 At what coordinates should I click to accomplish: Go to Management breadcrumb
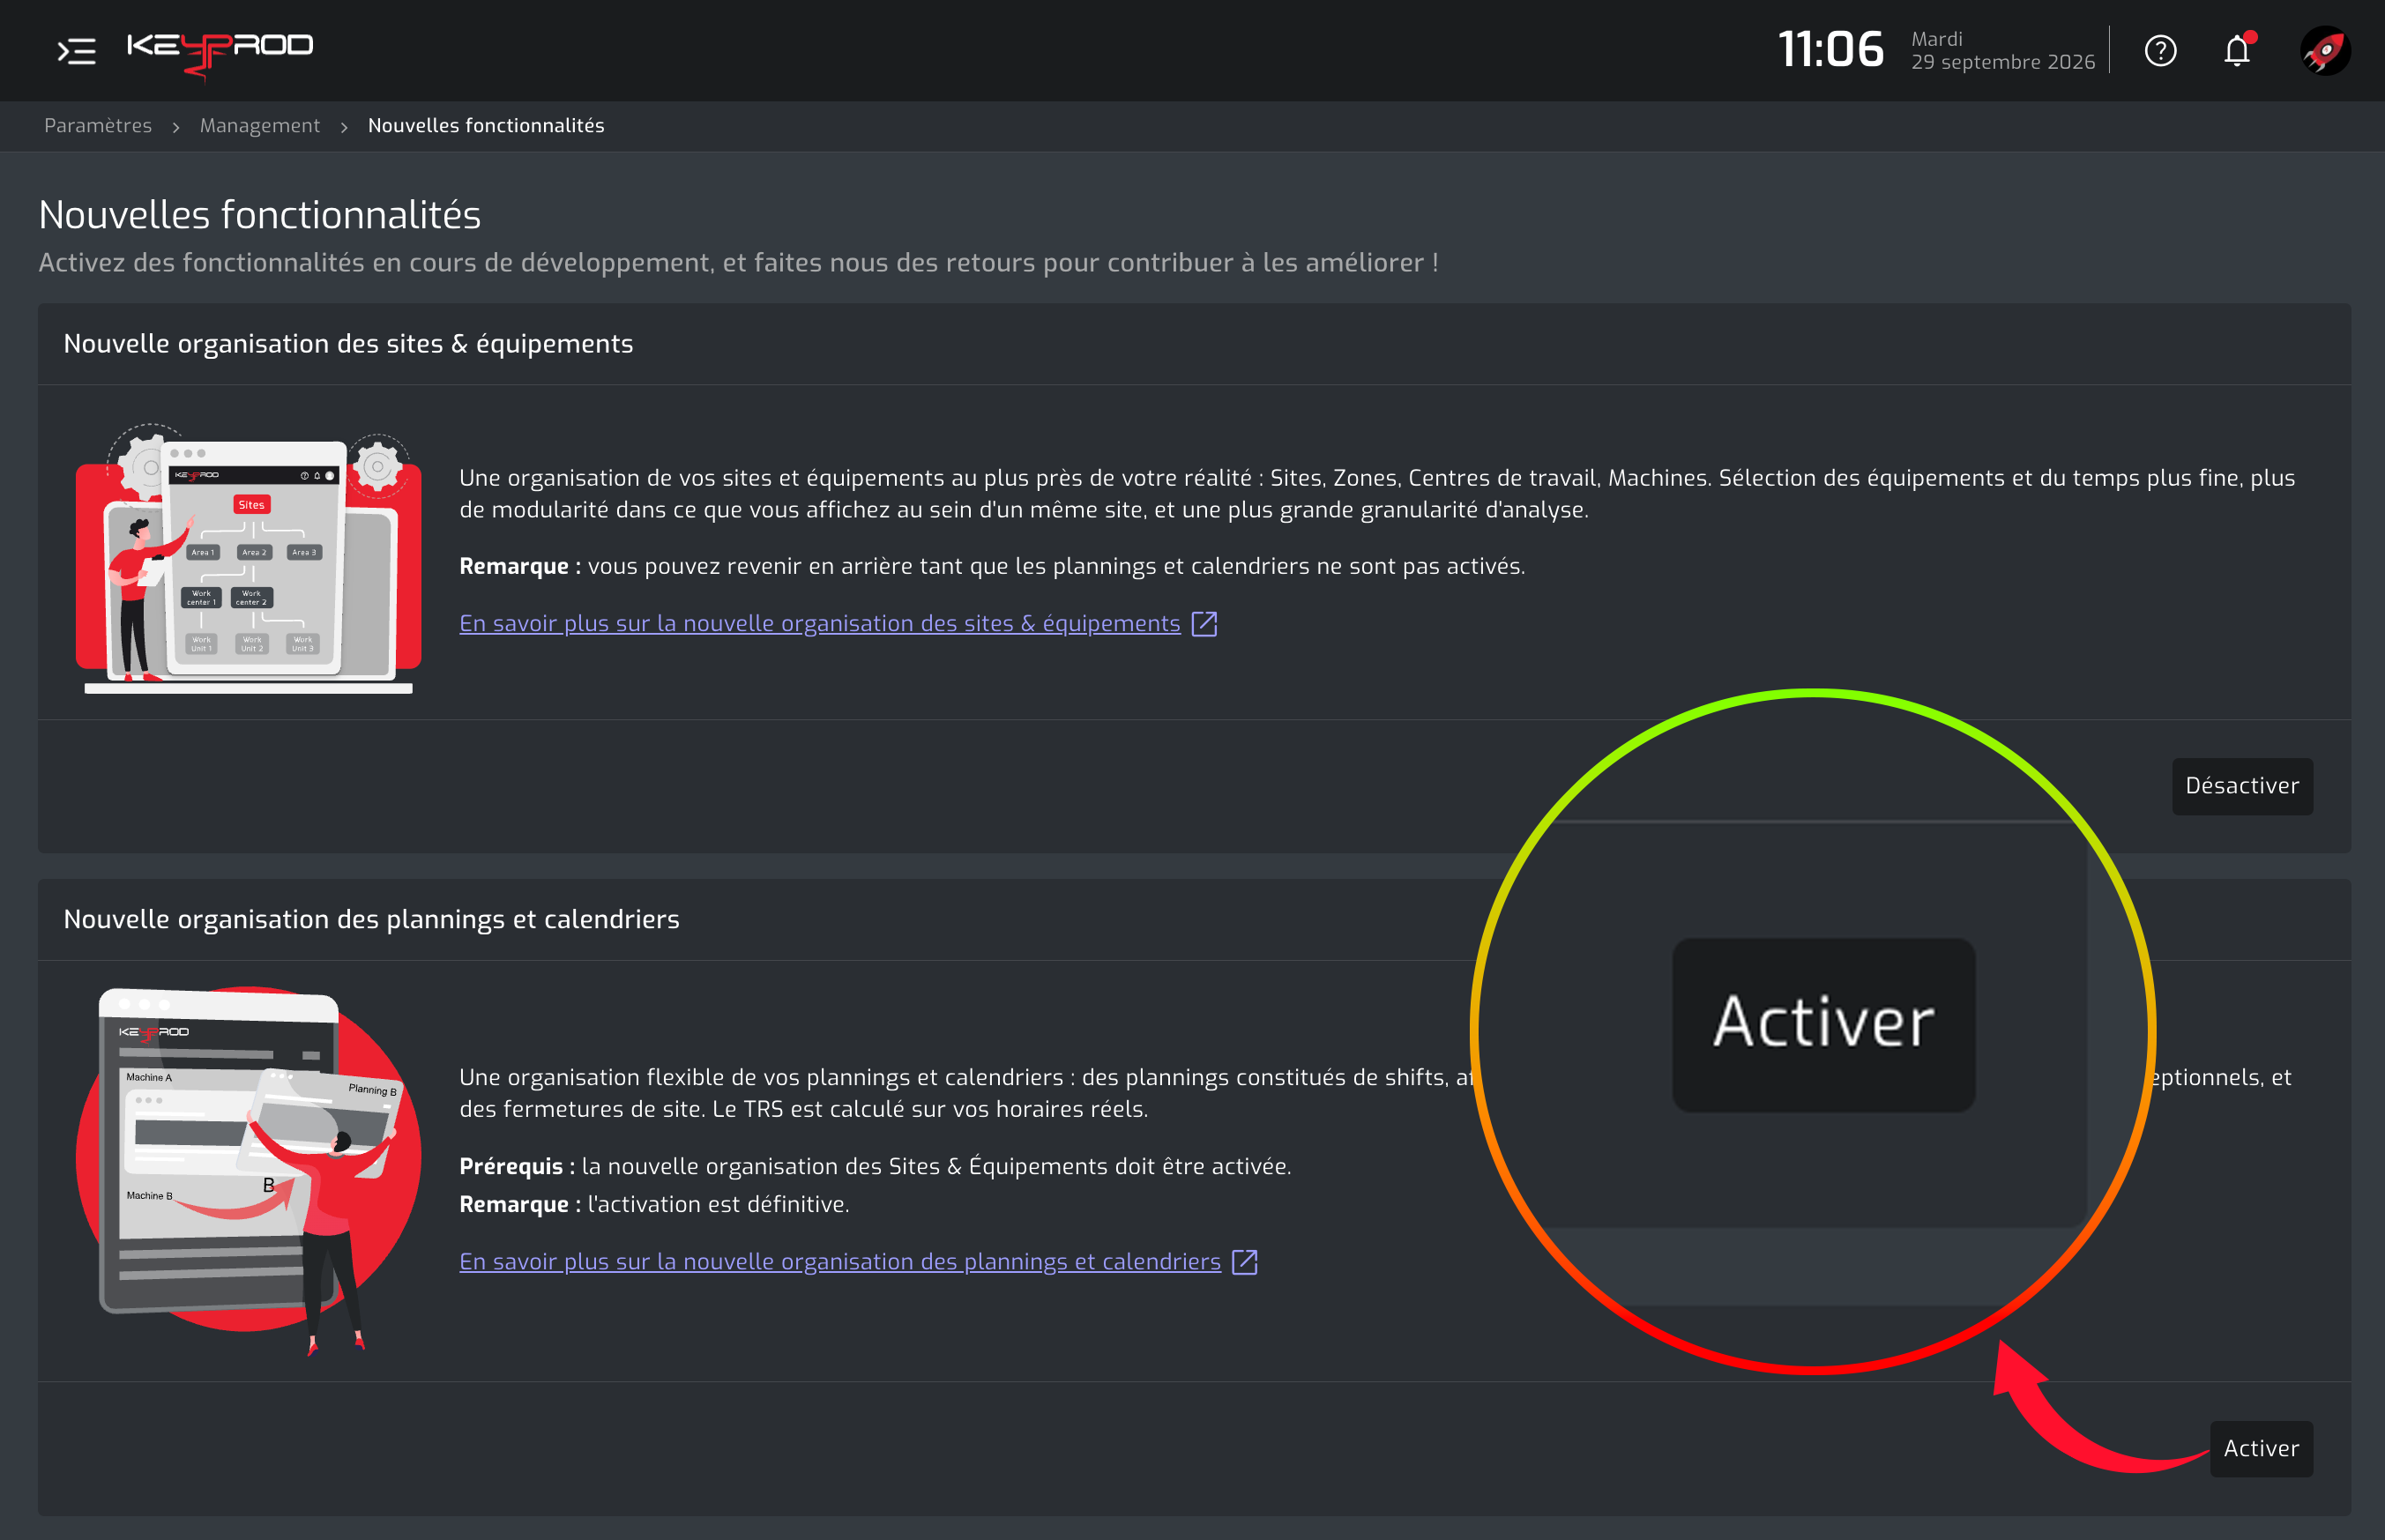pos(260,126)
